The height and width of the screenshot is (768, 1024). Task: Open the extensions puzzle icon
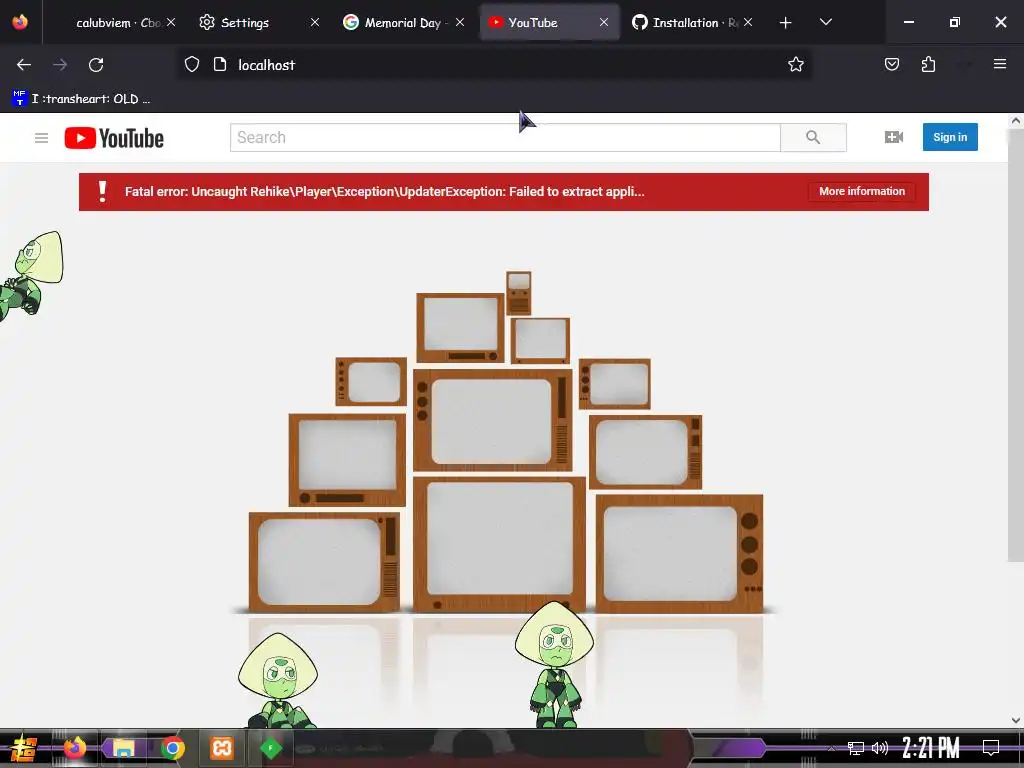coord(928,64)
